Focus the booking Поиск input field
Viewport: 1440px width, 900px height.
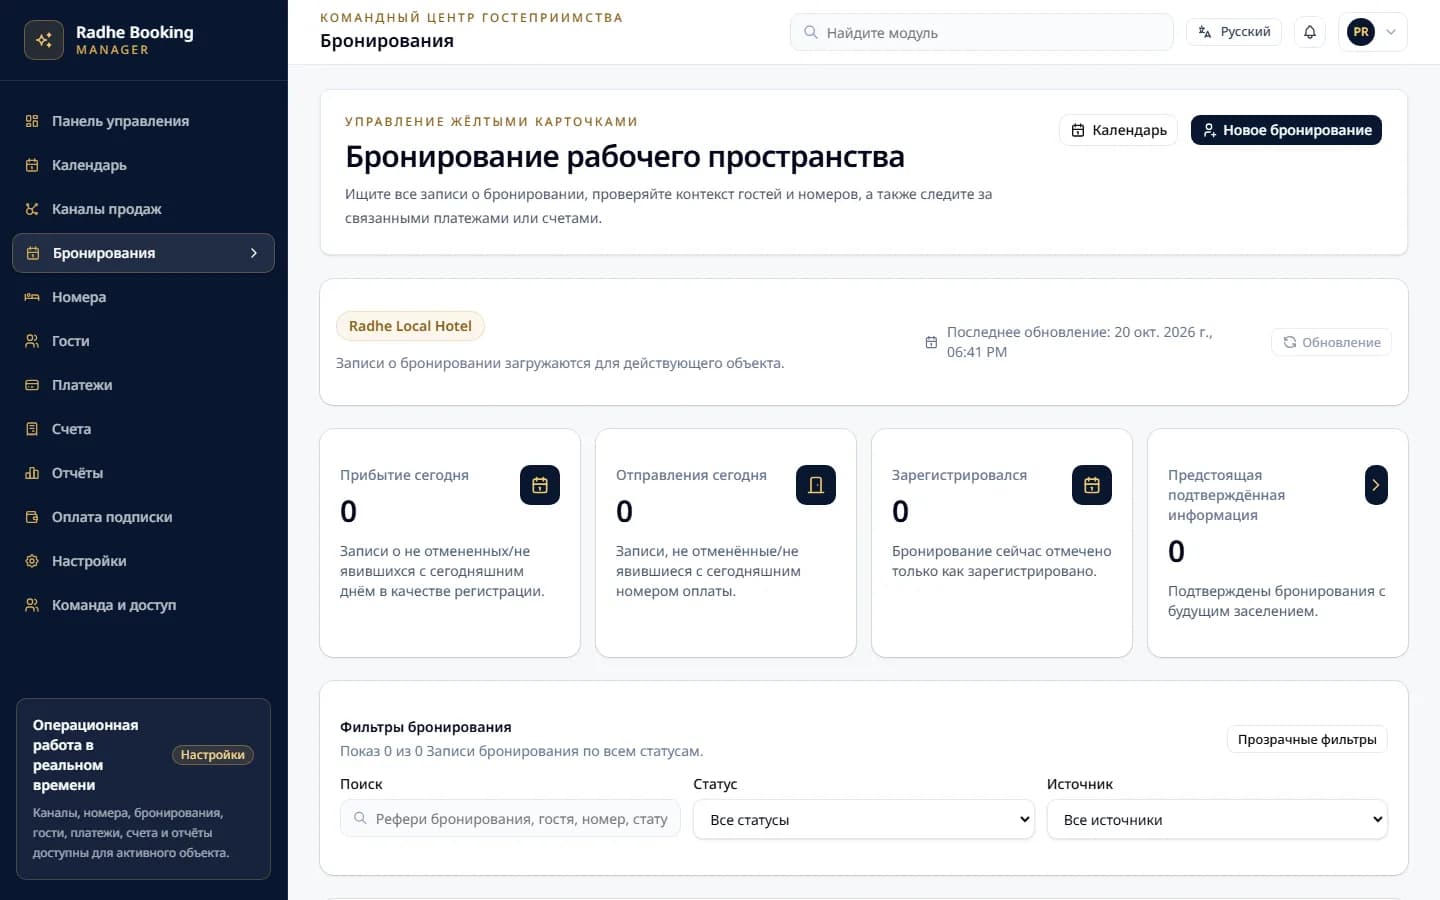[510, 819]
